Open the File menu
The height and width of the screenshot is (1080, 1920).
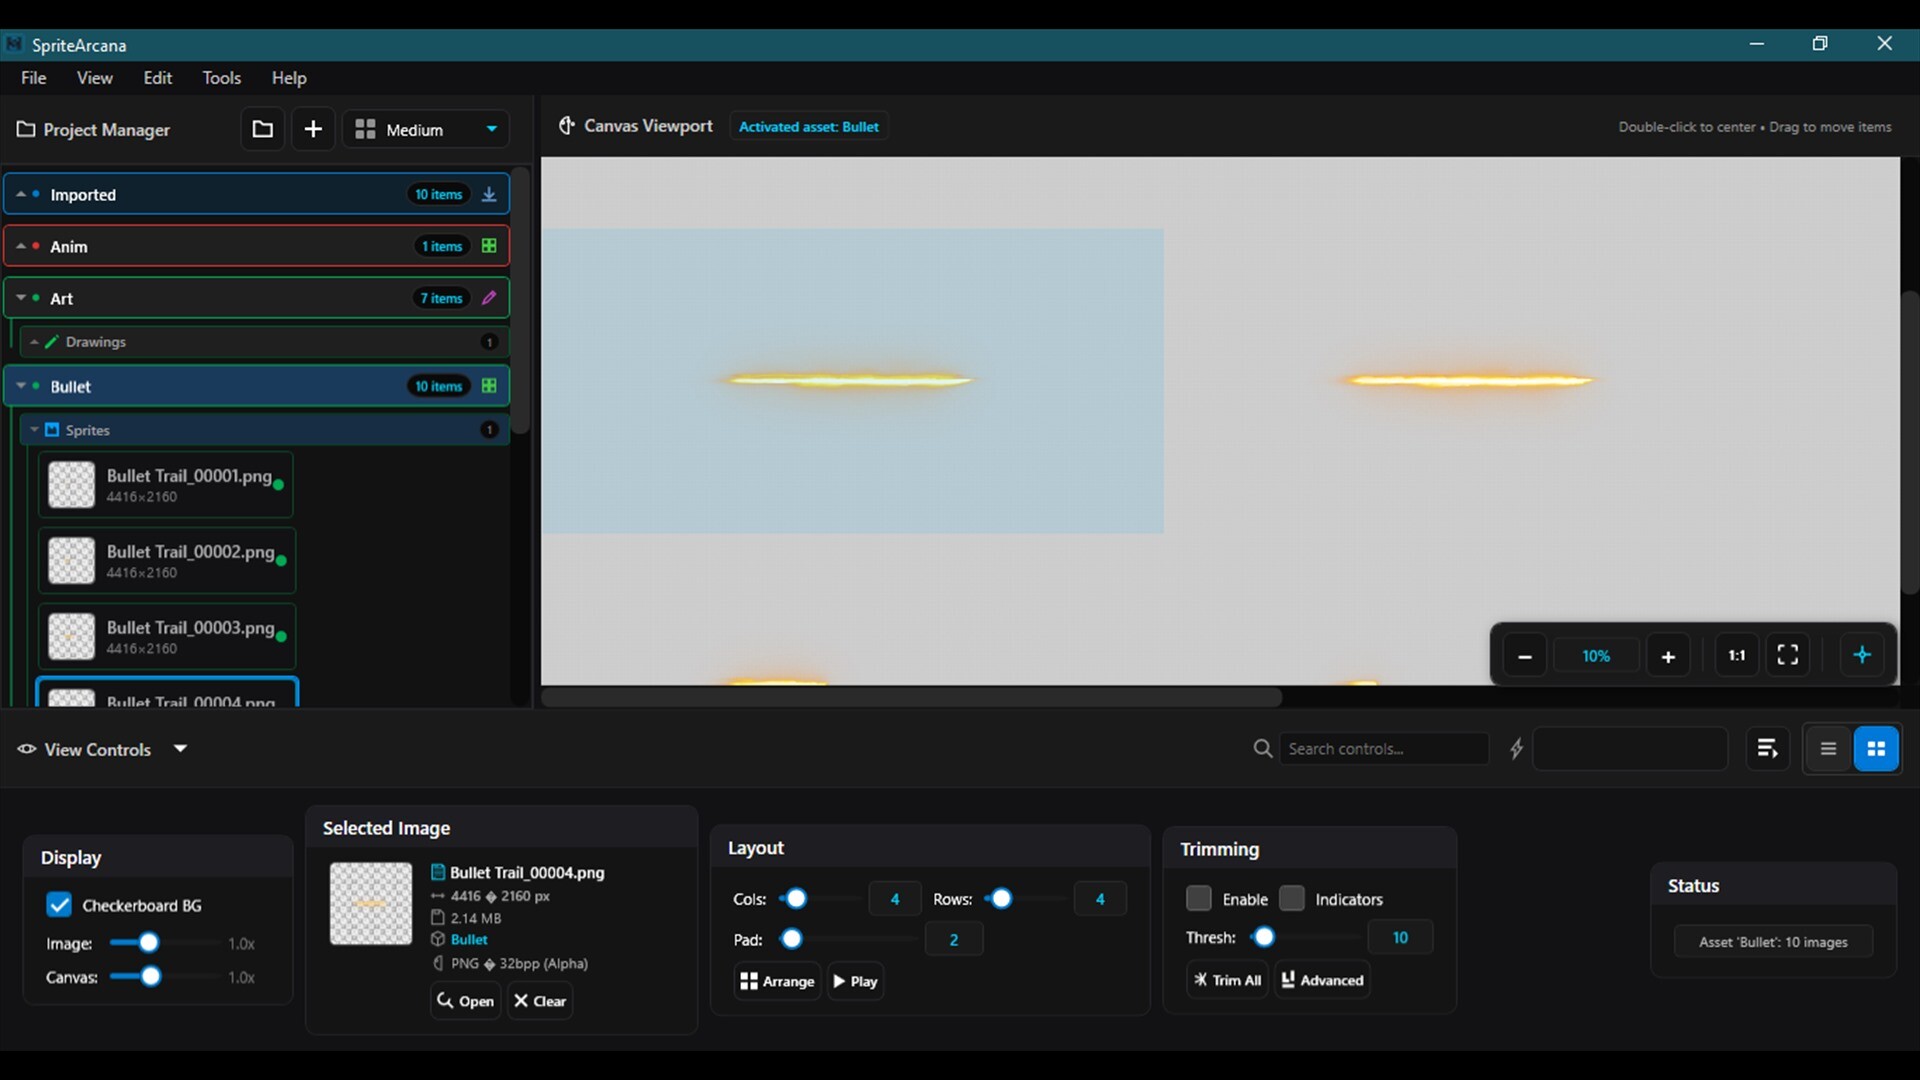[33, 78]
